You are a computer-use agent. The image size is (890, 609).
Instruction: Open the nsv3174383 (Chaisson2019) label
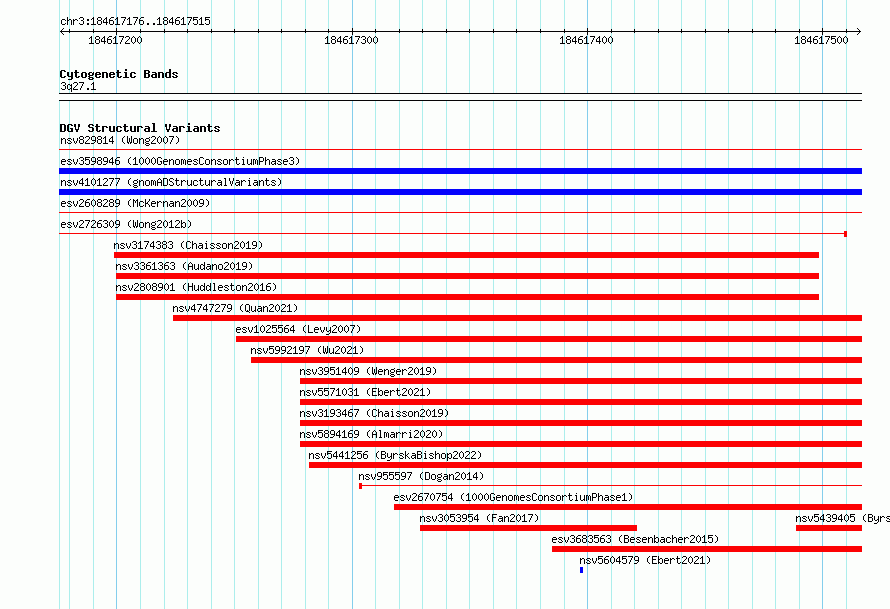[188, 245]
